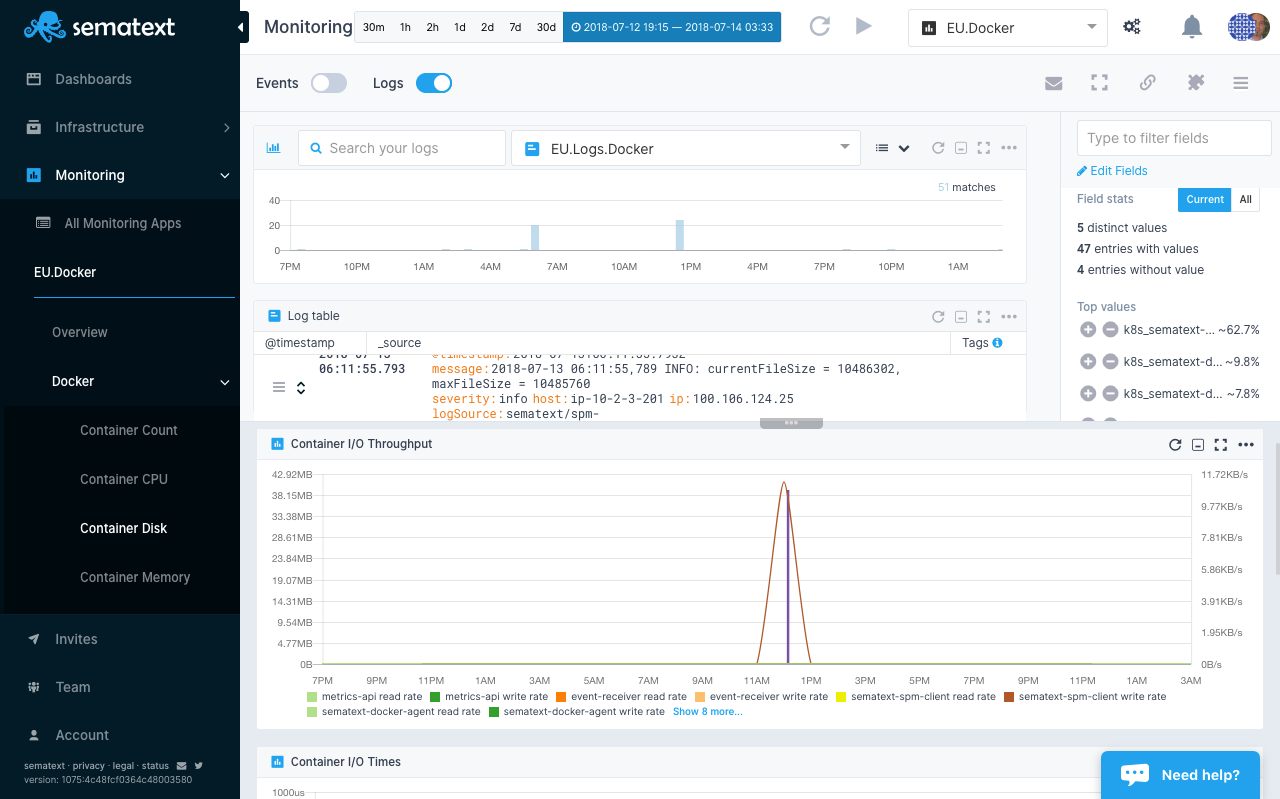Open Container Memory report
Viewport: 1280px width, 799px height.
(135, 577)
